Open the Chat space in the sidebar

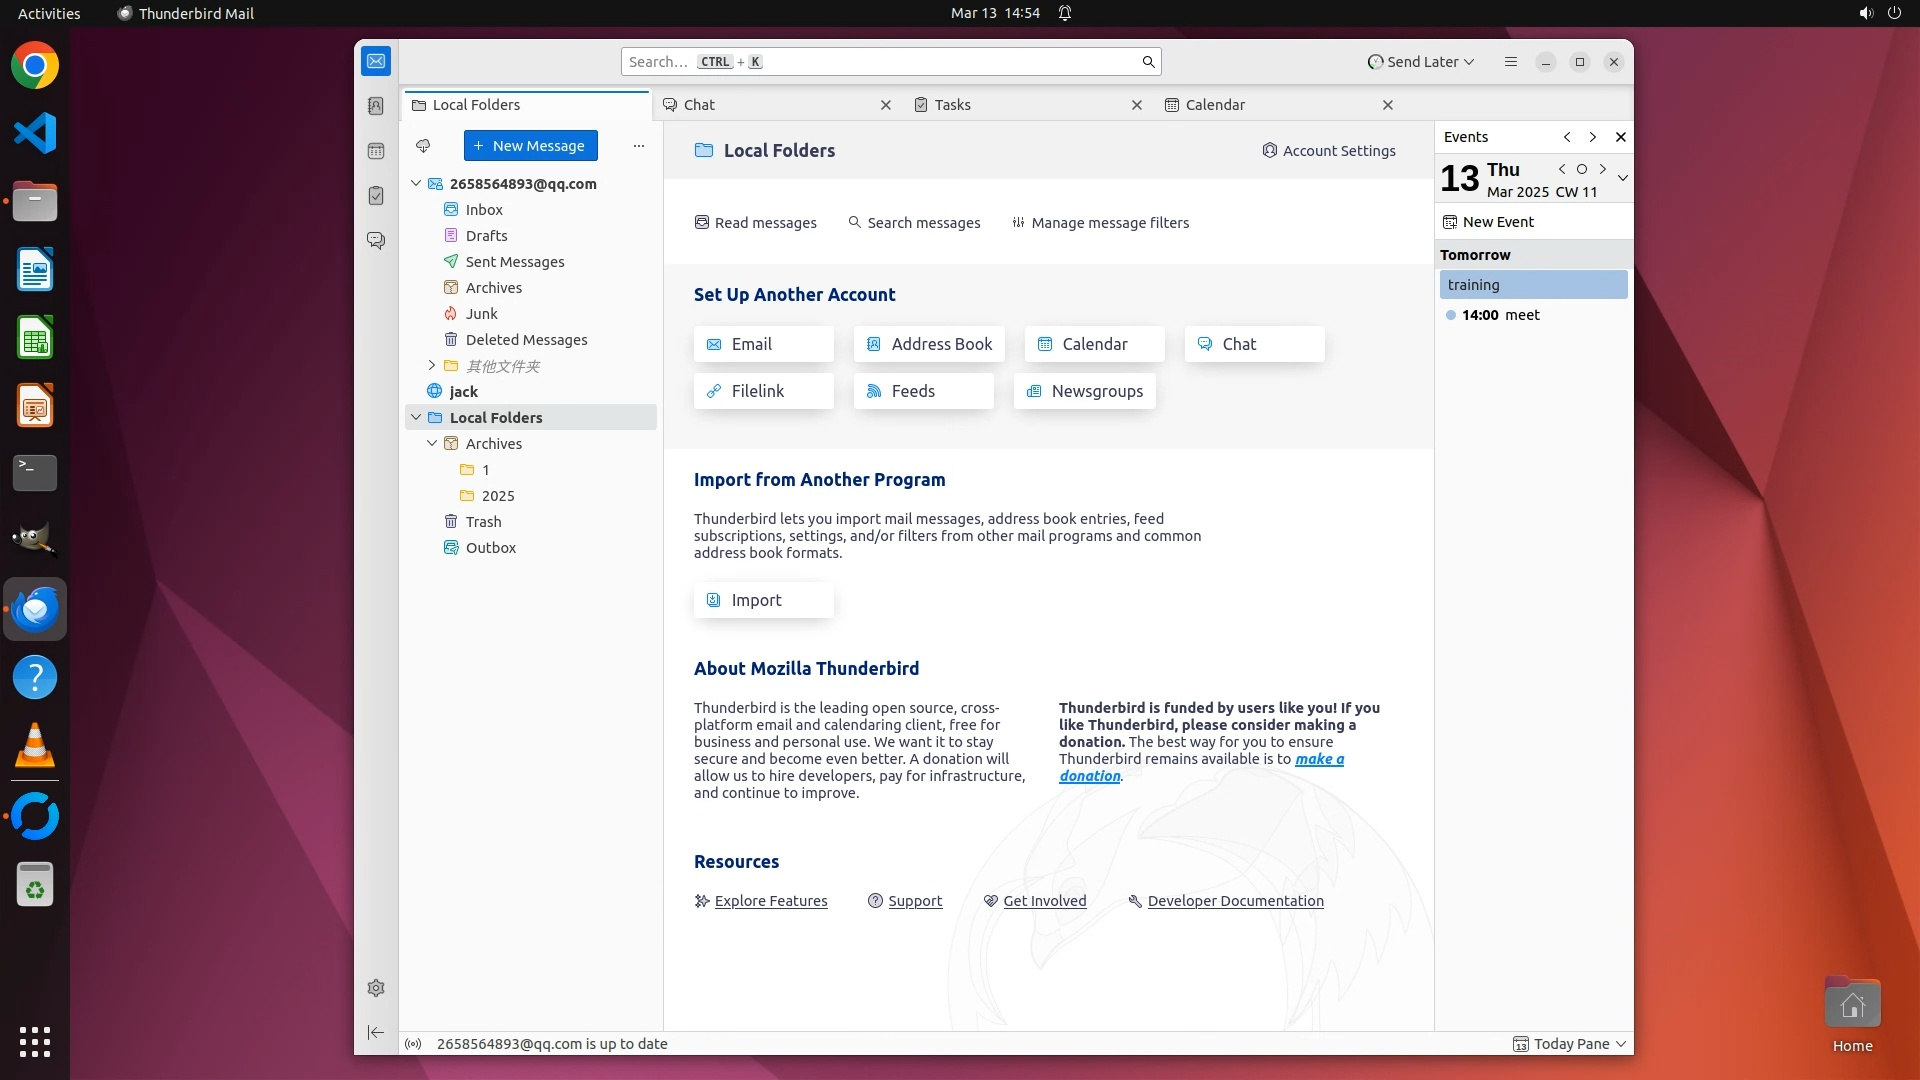(376, 241)
